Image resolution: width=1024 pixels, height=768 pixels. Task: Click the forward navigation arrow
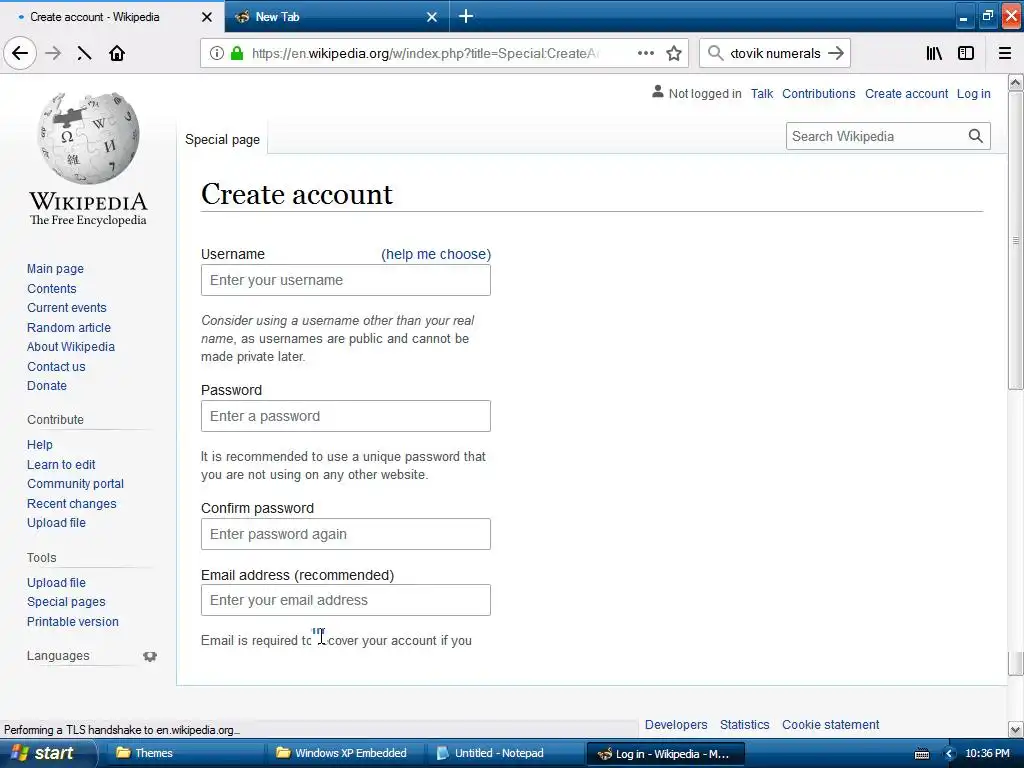coord(53,53)
